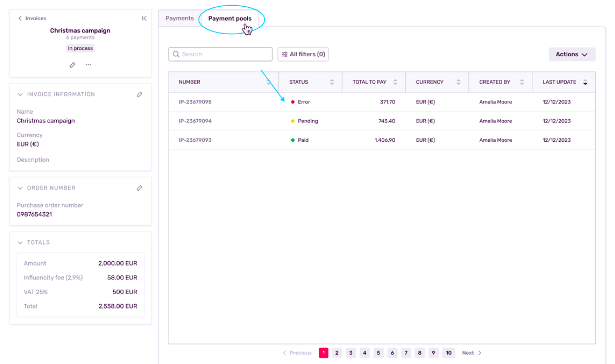Click the 2,000.00 EUR amount value
The height and width of the screenshot is (364, 615).
[x=118, y=264]
